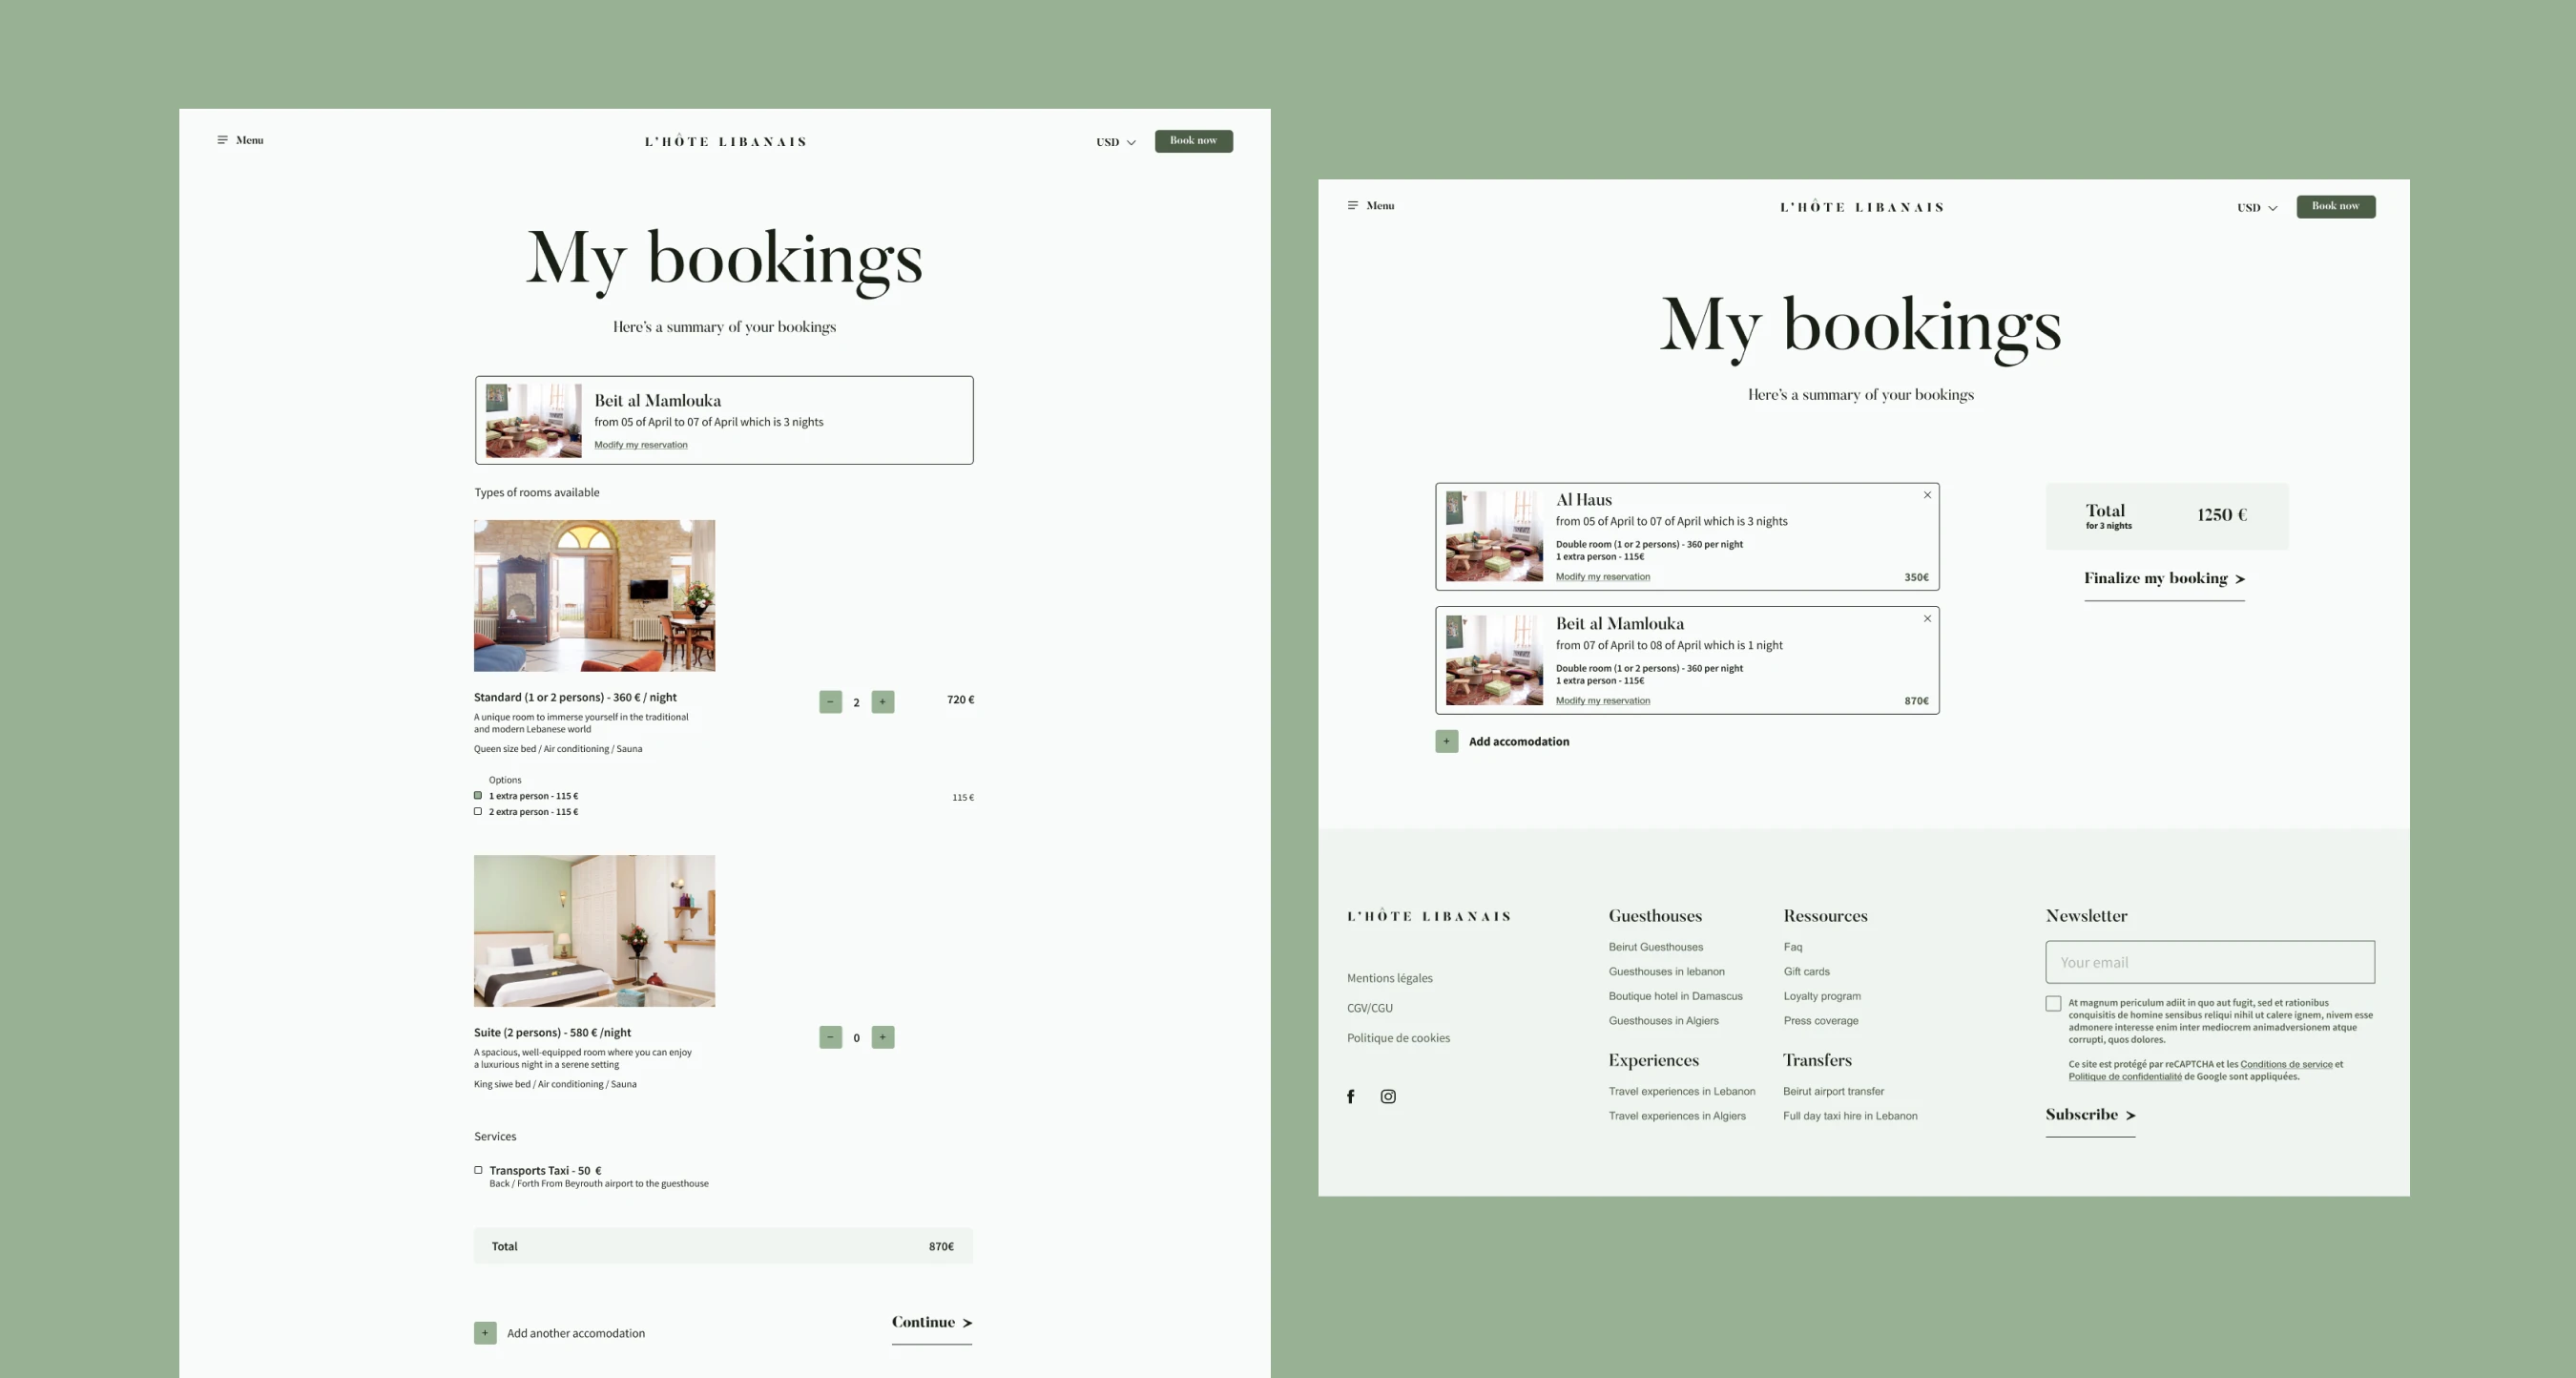Tick the newsletter consent checkbox

(x=2053, y=1003)
